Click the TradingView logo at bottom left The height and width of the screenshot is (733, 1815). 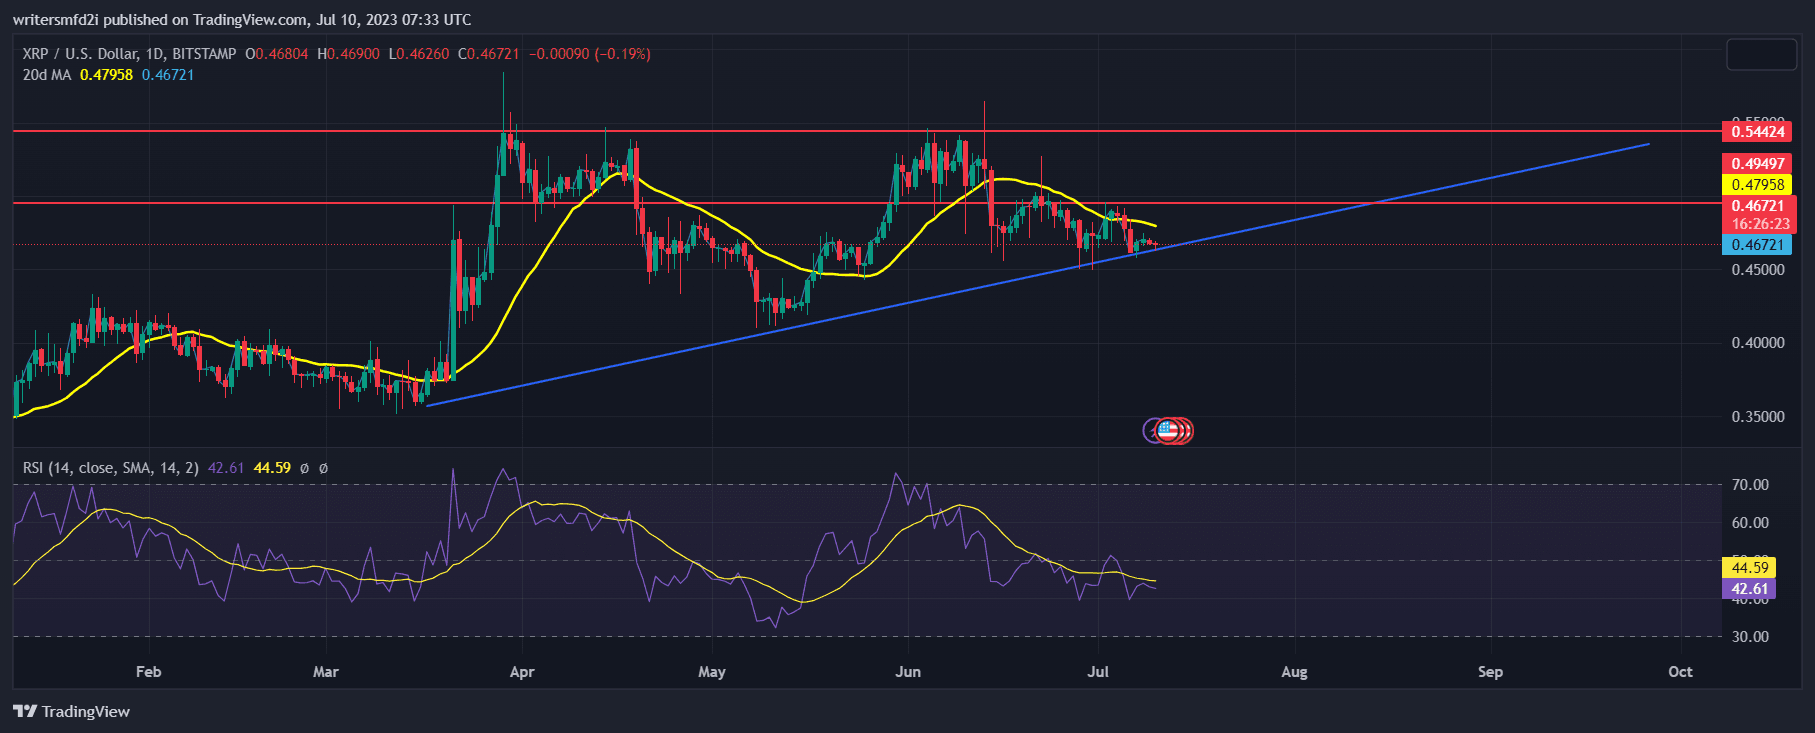click(72, 711)
